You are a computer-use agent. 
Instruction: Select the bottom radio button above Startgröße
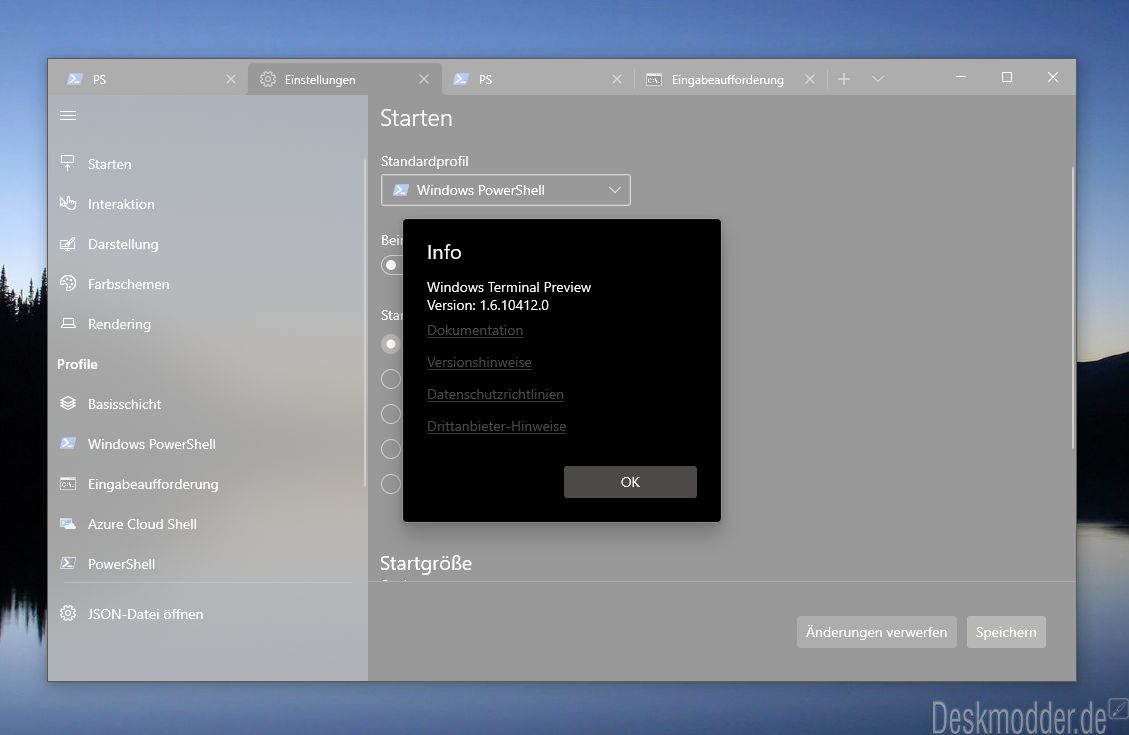(391, 484)
